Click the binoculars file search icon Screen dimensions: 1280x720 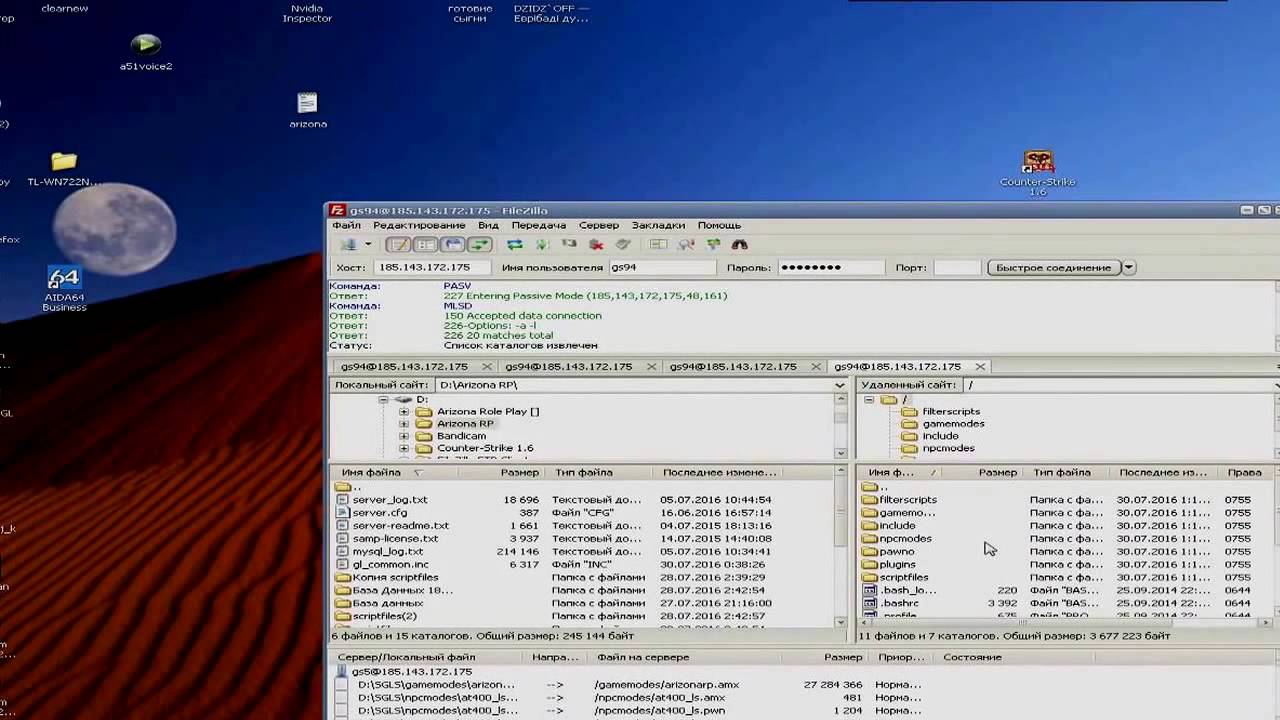[740, 244]
